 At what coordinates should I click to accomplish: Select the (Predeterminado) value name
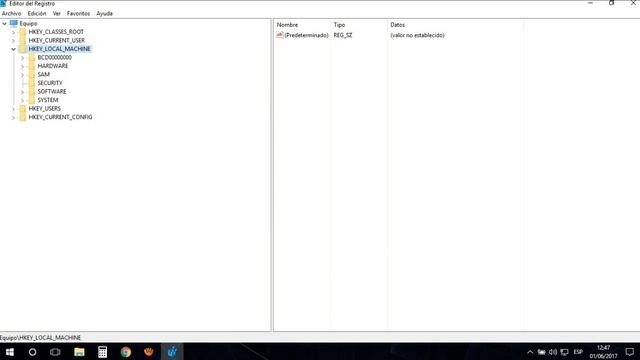tap(306, 36)
